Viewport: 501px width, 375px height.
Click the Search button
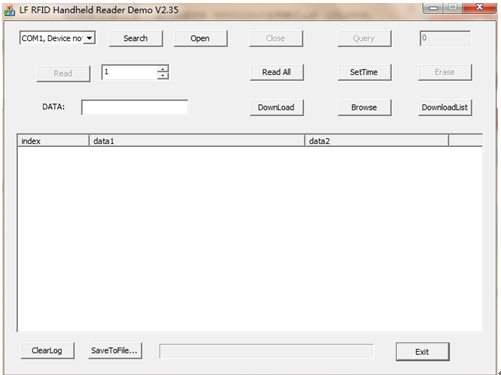(x=136, y=38)
